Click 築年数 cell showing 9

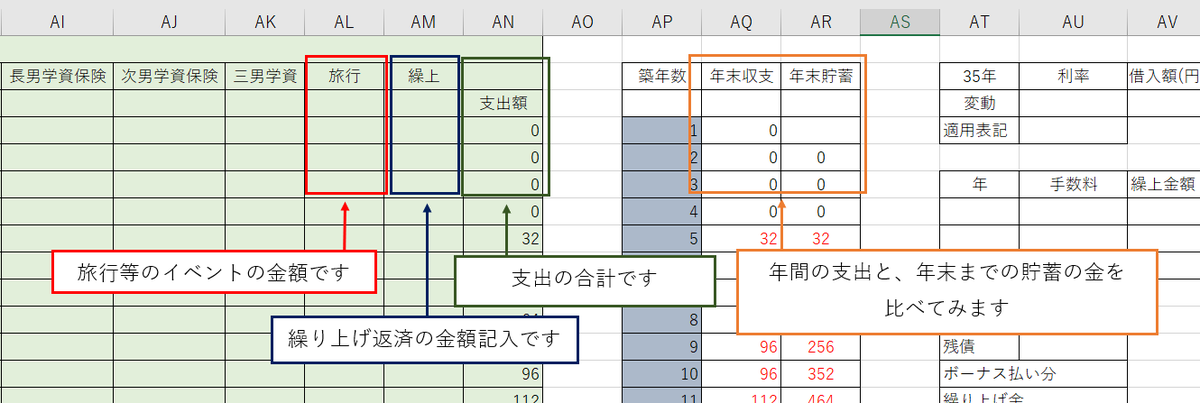pyautogui.click(x=662, y=347)
